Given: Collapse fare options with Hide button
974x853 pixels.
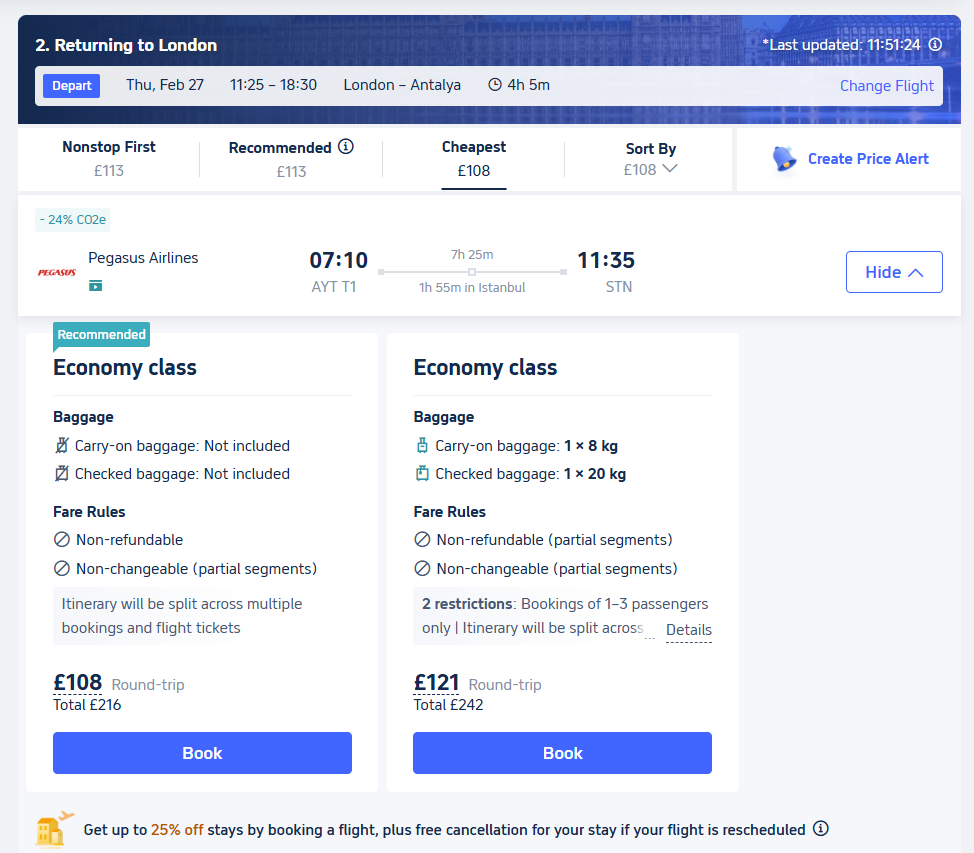Looking at the screenshot, I should tap(893, 272).
